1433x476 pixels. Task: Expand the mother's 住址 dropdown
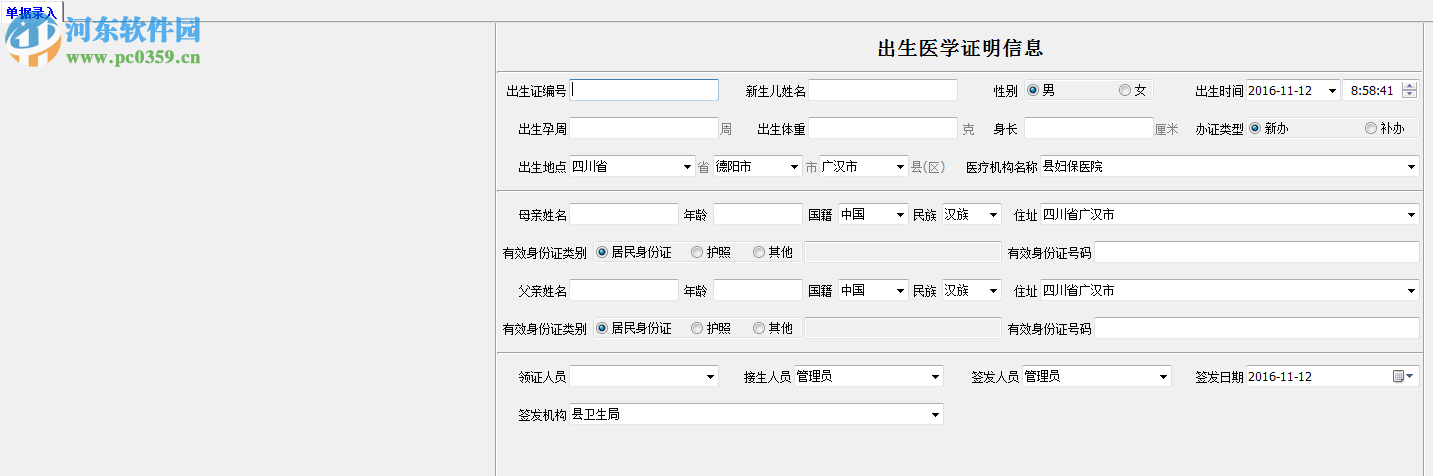[x=1411, y=214]
